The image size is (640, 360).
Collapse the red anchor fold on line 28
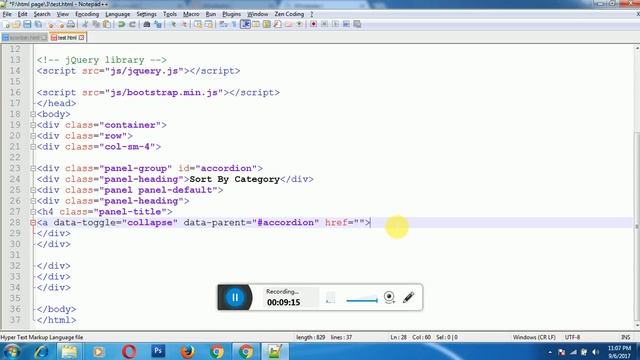(33, 222)
